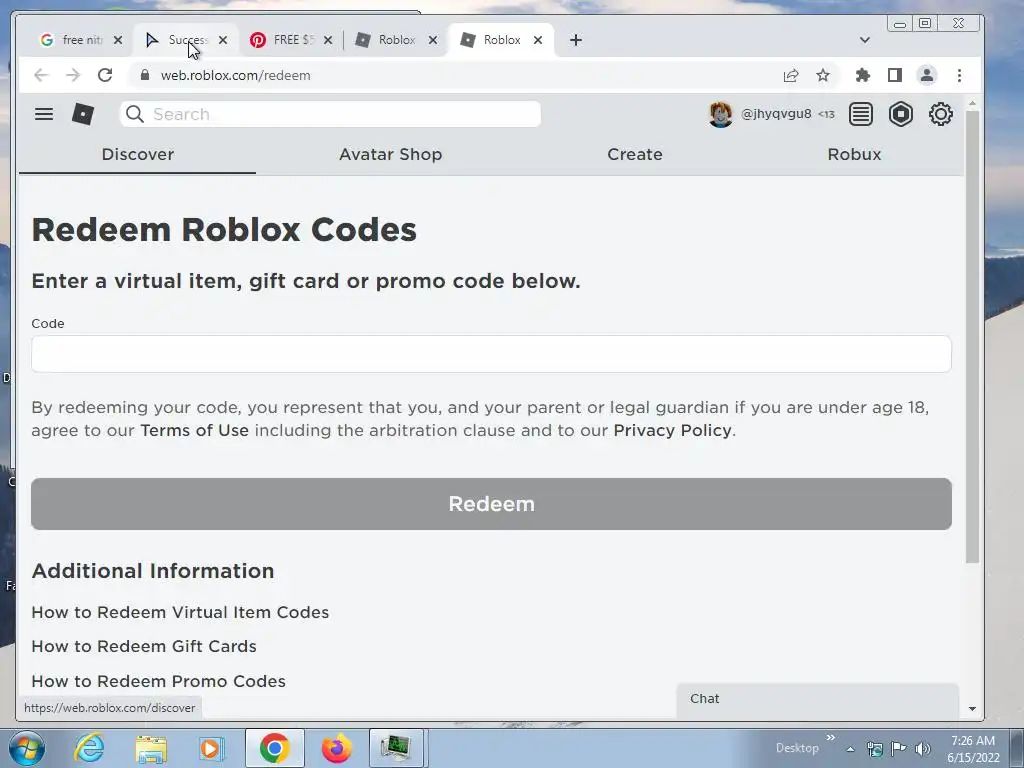Screen dimensions: 1024x768
Task: Open the Create navigation tab
Action: pyautogui.click(x=635, y=154)
